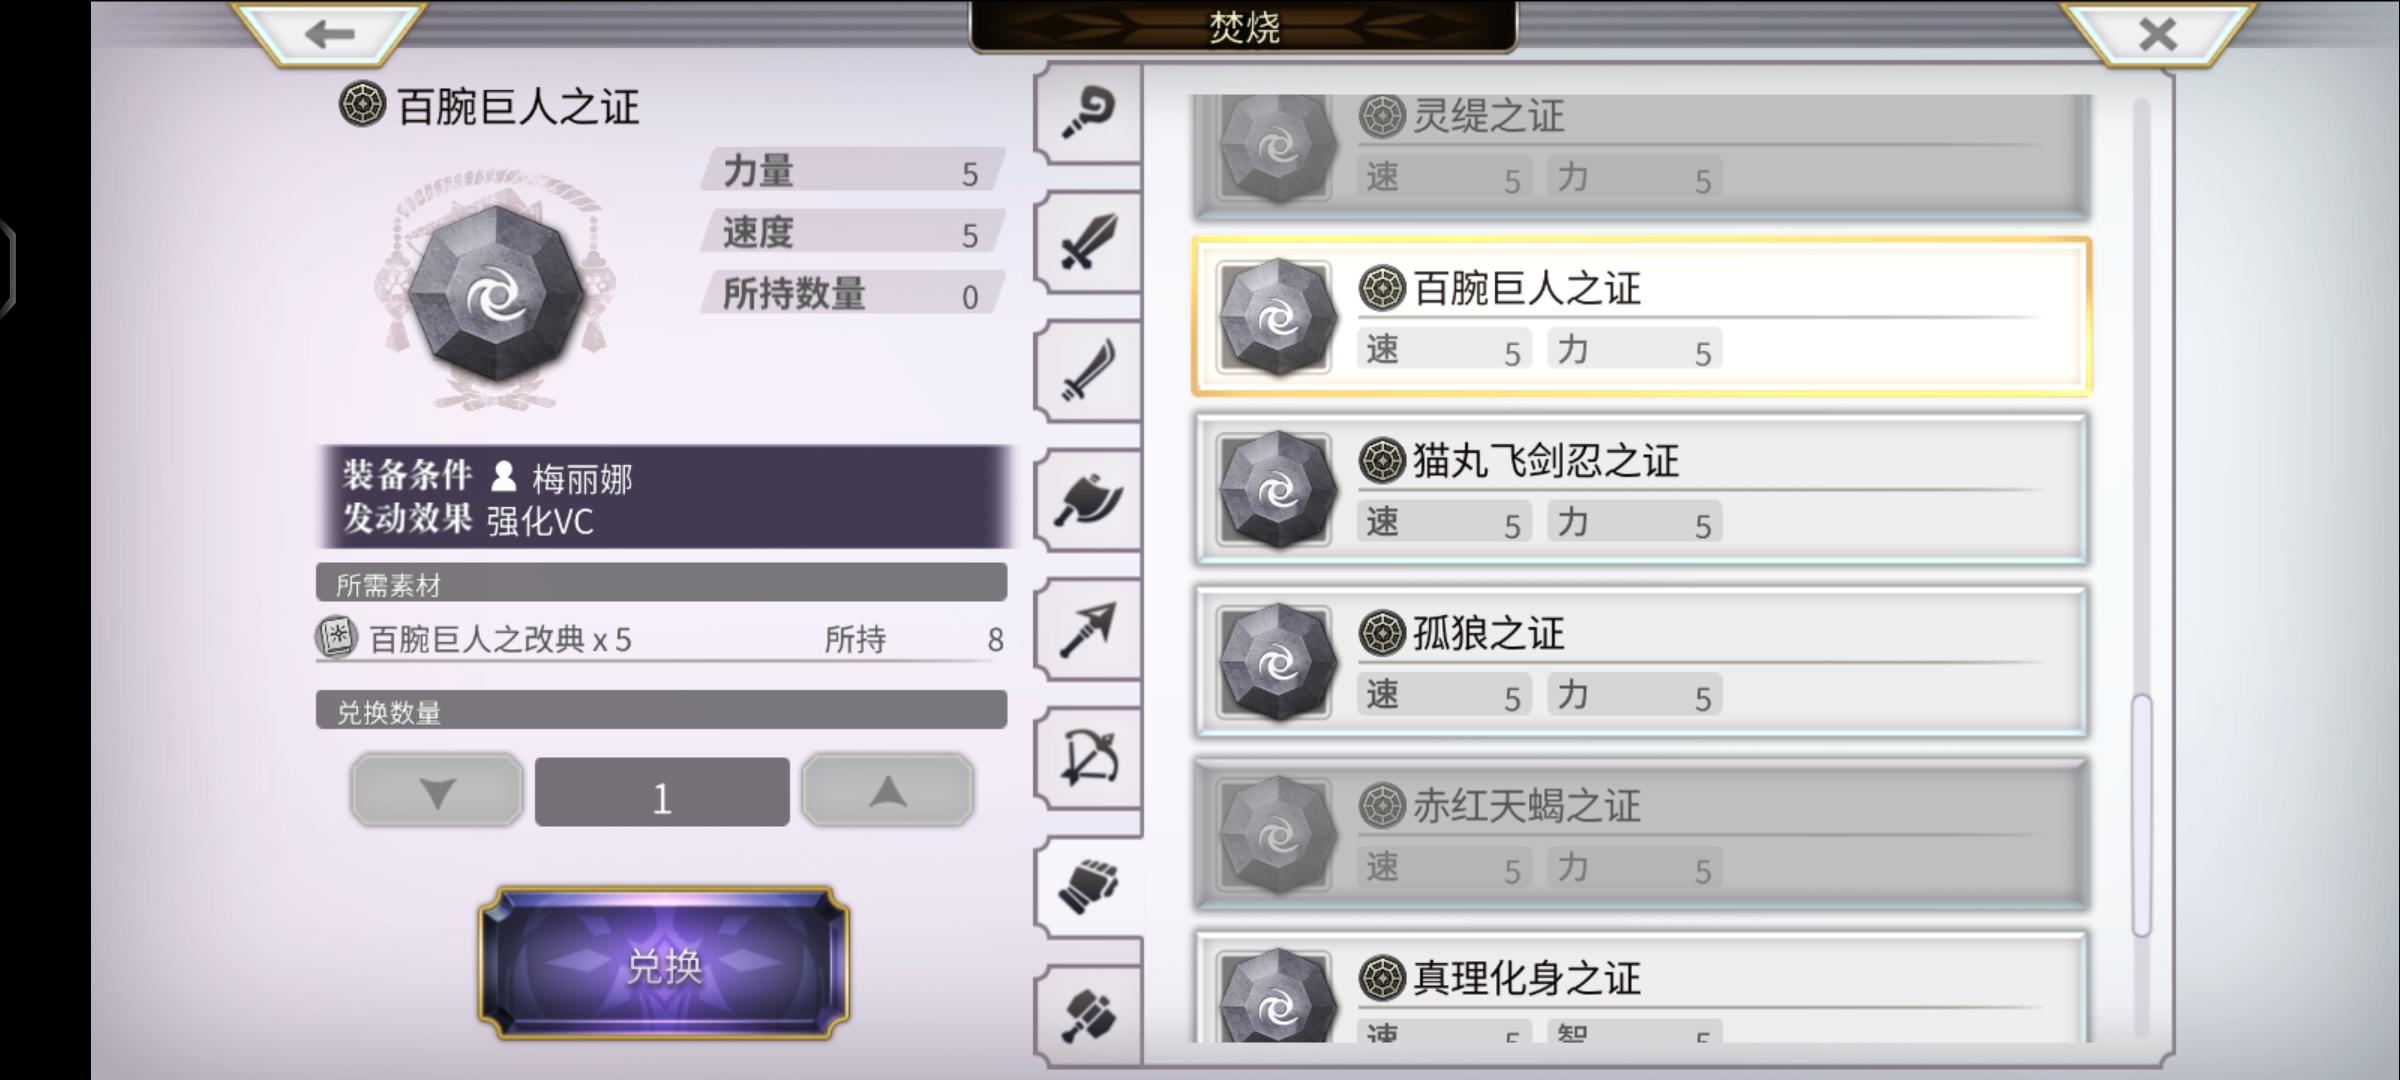Image resolution: width=2400 pixels, height=1080 pixels.
Task: Increase exchange quantity with up arrow
Action: pyautogui.click(x=888, y=791)
